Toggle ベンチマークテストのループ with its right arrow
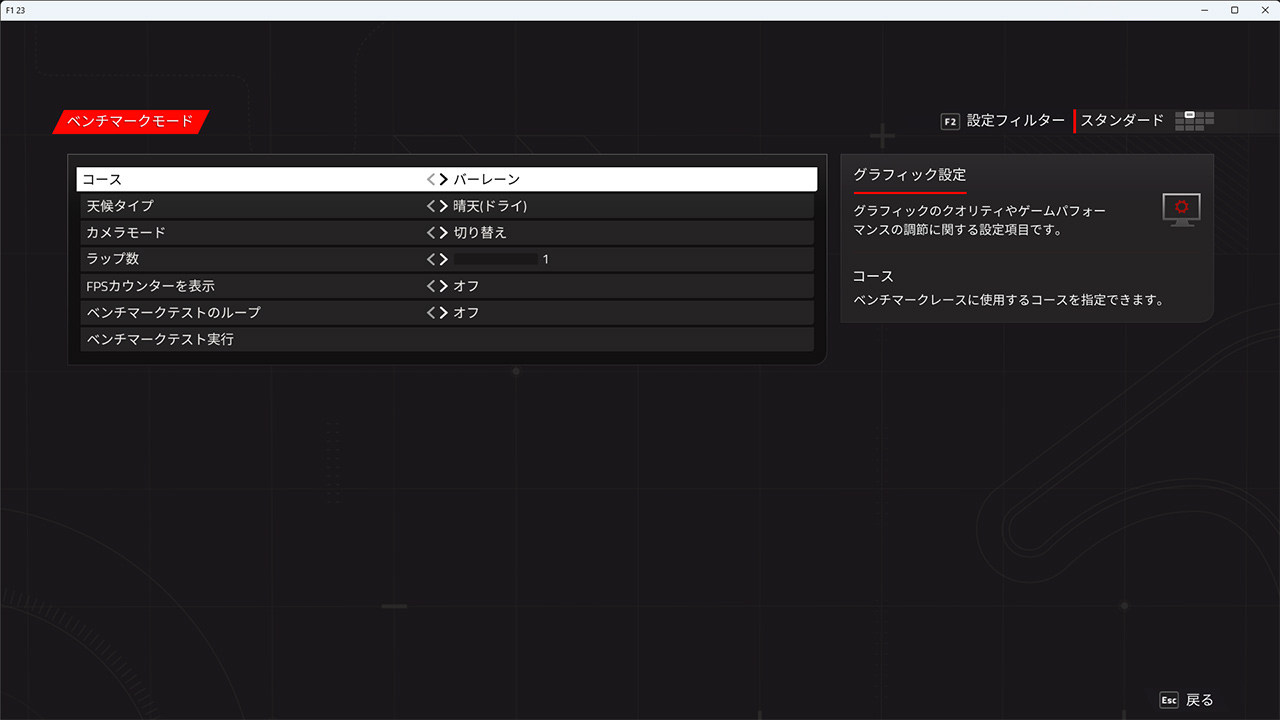The height and width of the screenshot is (720, 1280). click(x=443, y=312)
